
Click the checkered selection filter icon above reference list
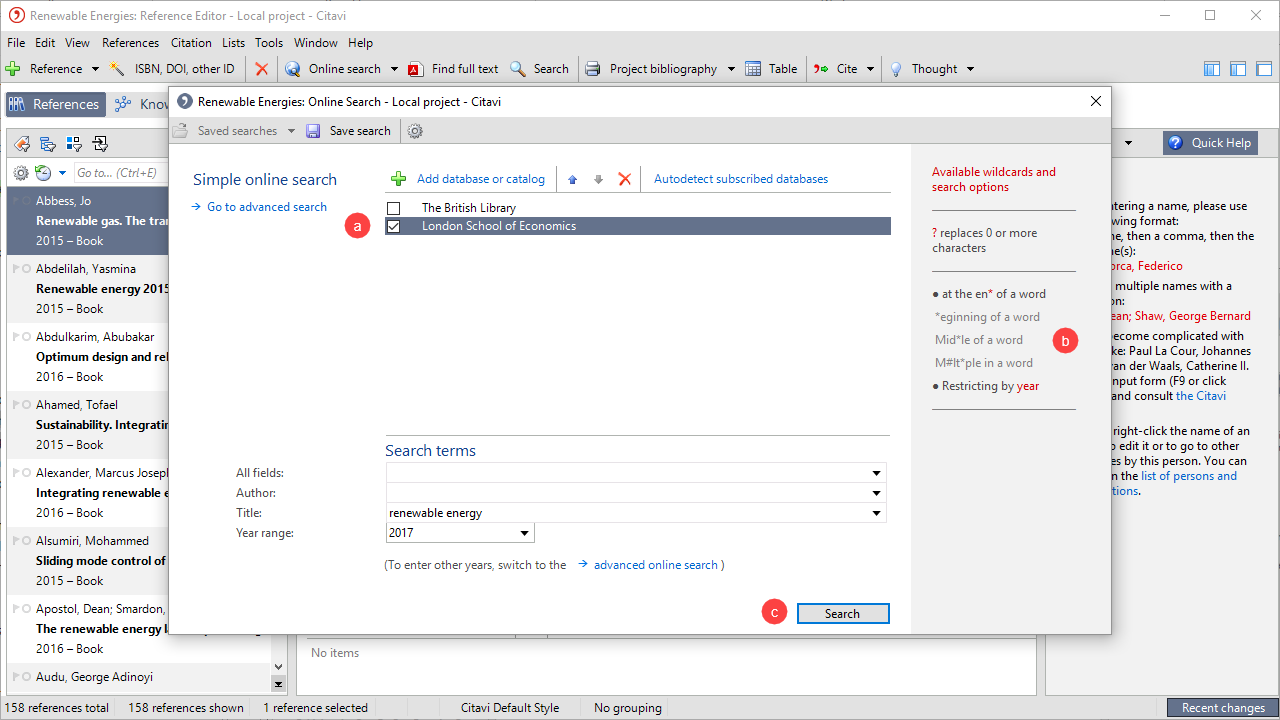(x=73, y=144)
